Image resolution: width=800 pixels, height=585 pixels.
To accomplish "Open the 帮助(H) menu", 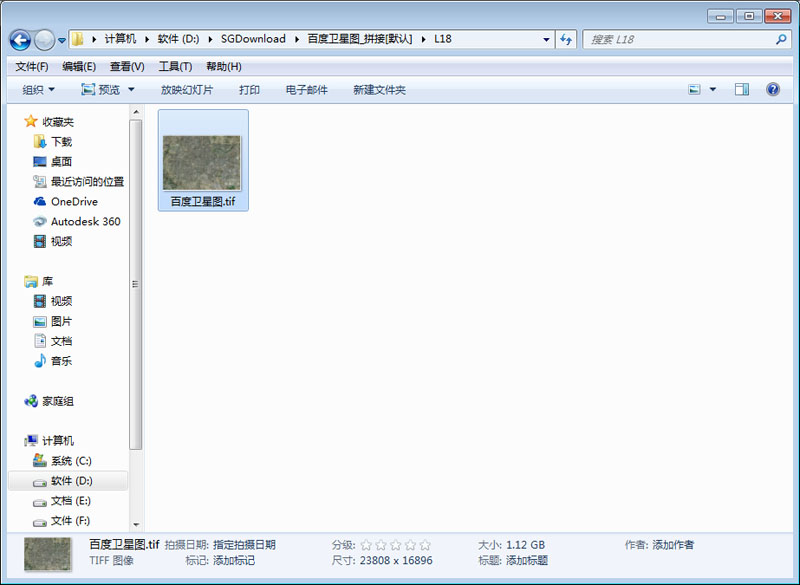I will [223, 66].
